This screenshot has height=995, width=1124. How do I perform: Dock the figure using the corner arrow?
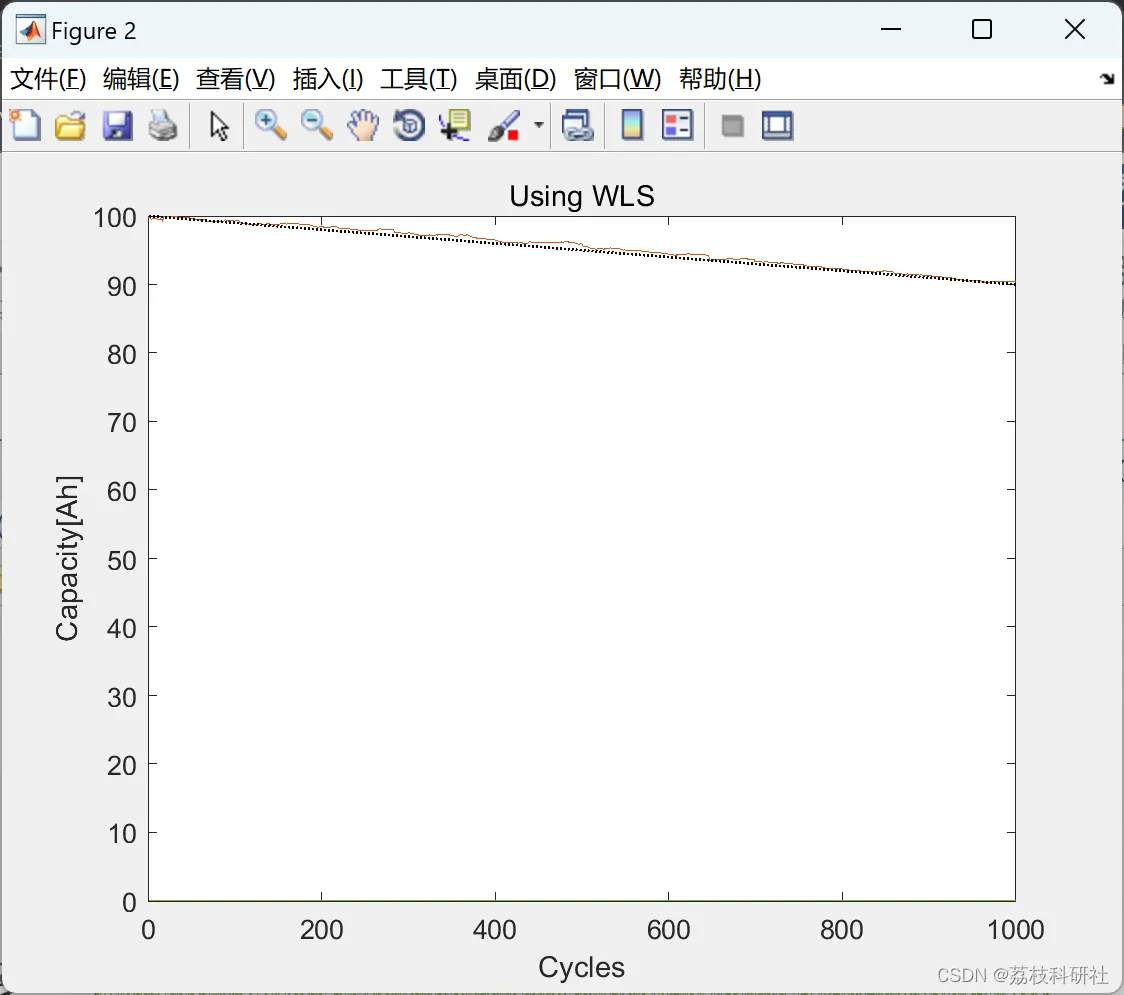tap(1108, 79)
